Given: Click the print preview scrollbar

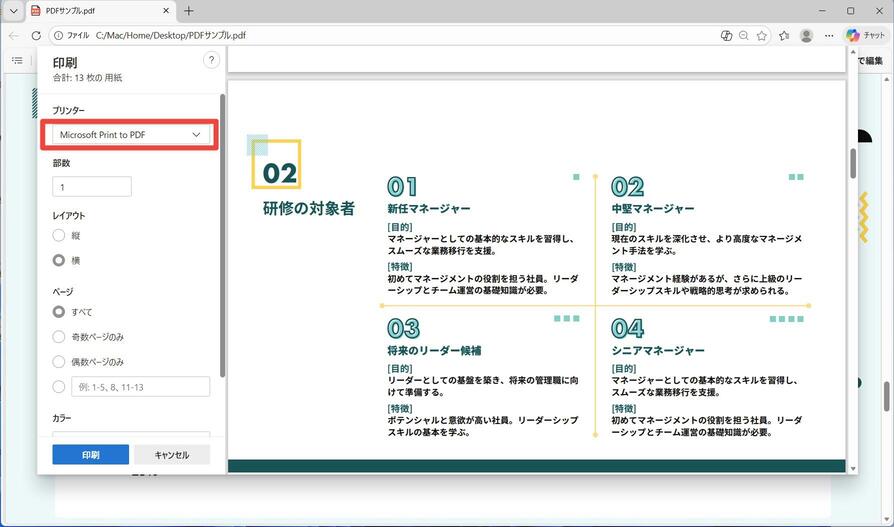Looking at the screenshot, I should [853, 163].
